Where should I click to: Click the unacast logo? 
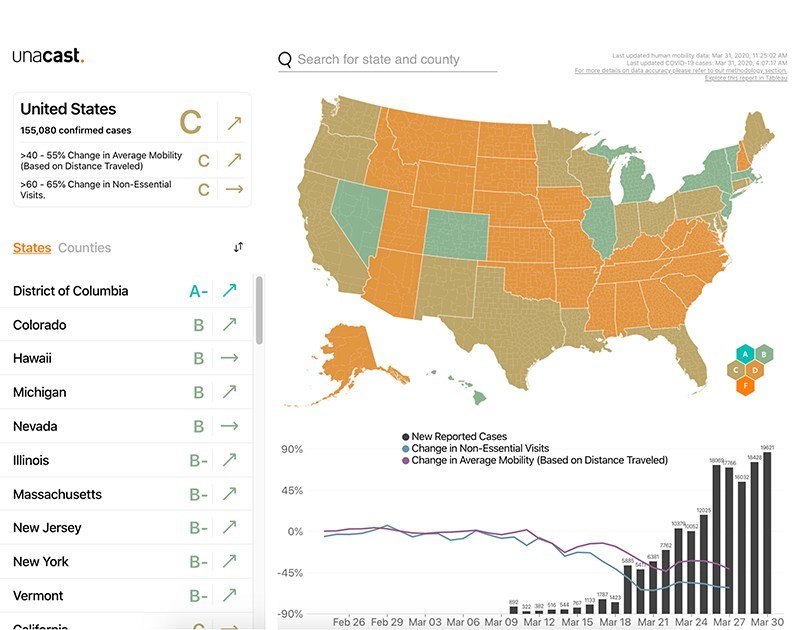tap(48, 57)
